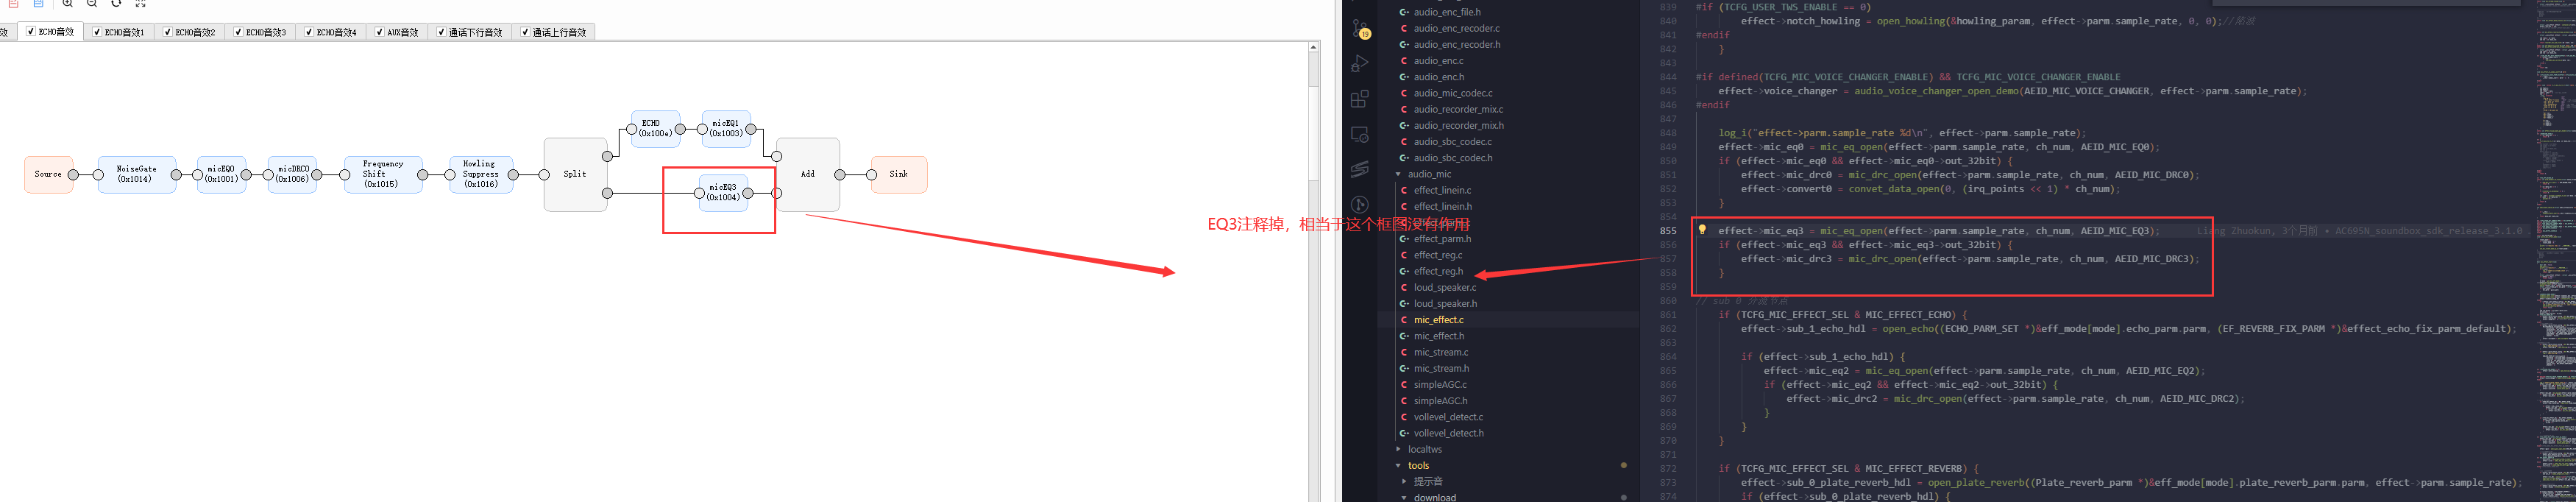Click the lightbulb code action on line 855
Screen dimensions: 2576x502
(1702, 230)
